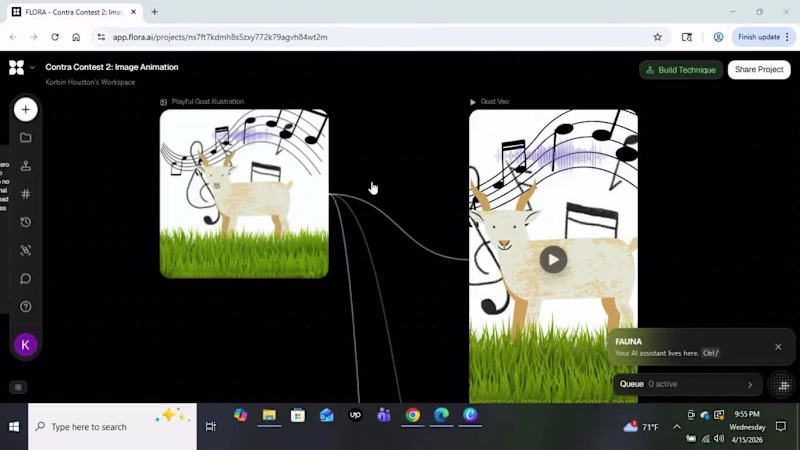
Task: Click the clock showing 9:55 PM
Action: [747, 414]
